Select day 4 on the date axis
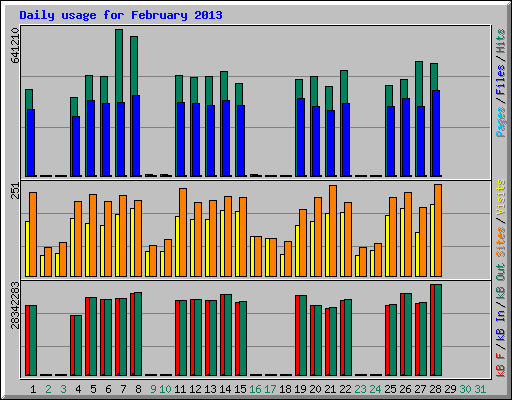 (x=78, y=389)
